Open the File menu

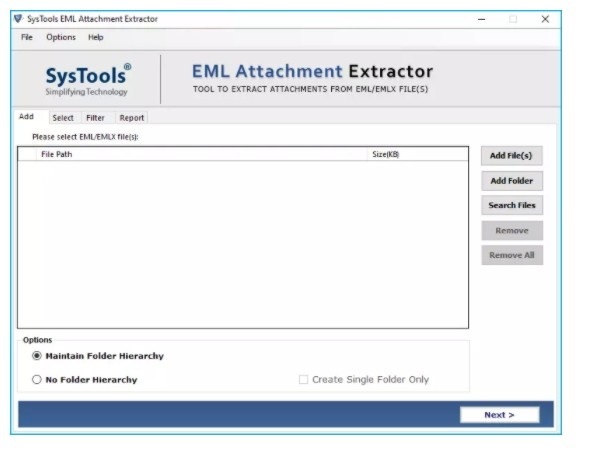(27, 37)
